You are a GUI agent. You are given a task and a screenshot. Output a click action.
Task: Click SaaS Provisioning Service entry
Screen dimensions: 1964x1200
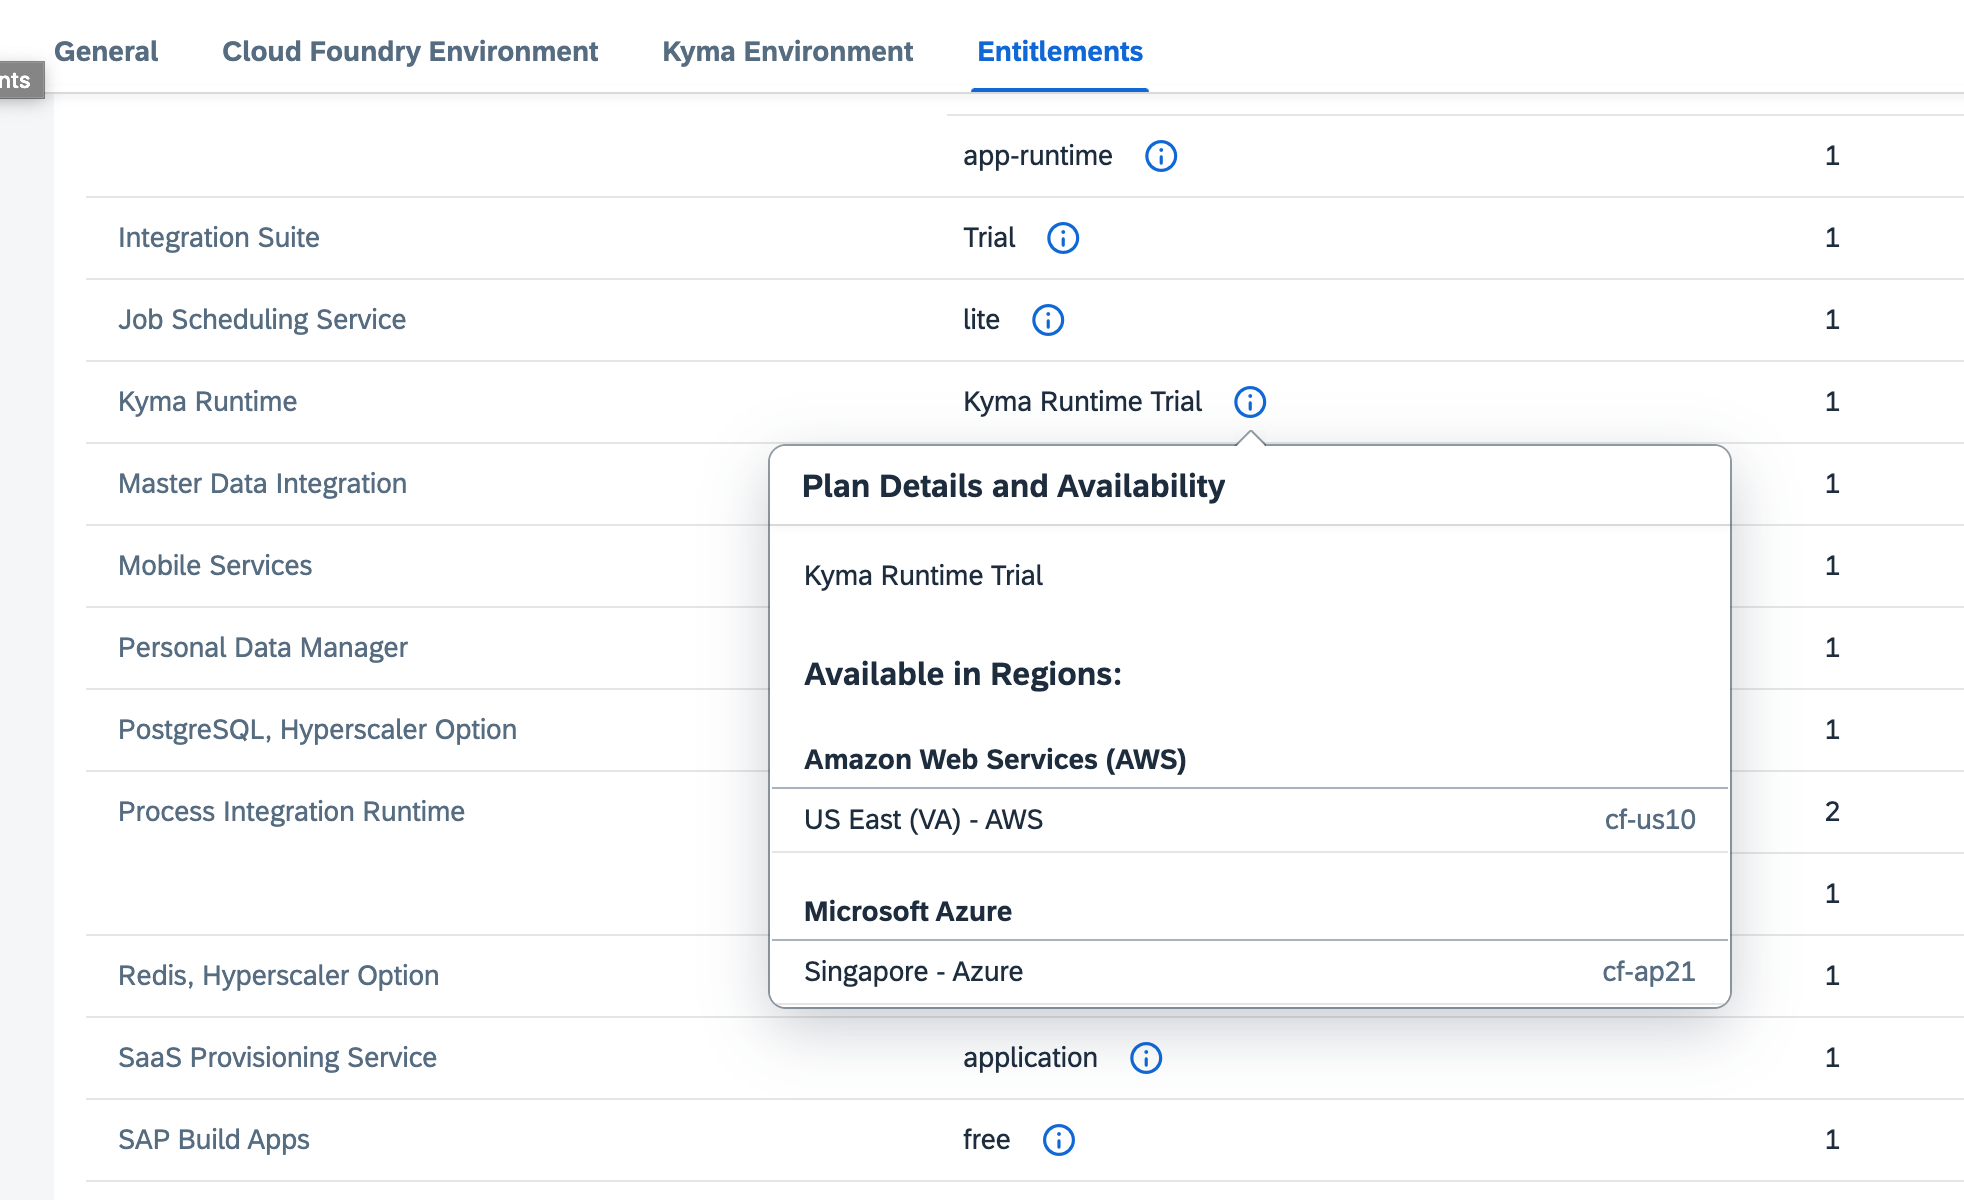click(x=277, y=1058)
